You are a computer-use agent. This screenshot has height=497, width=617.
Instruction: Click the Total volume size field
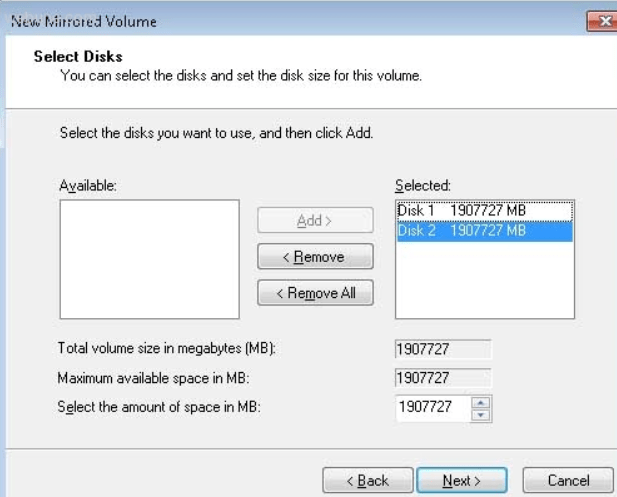coord(443,349)
